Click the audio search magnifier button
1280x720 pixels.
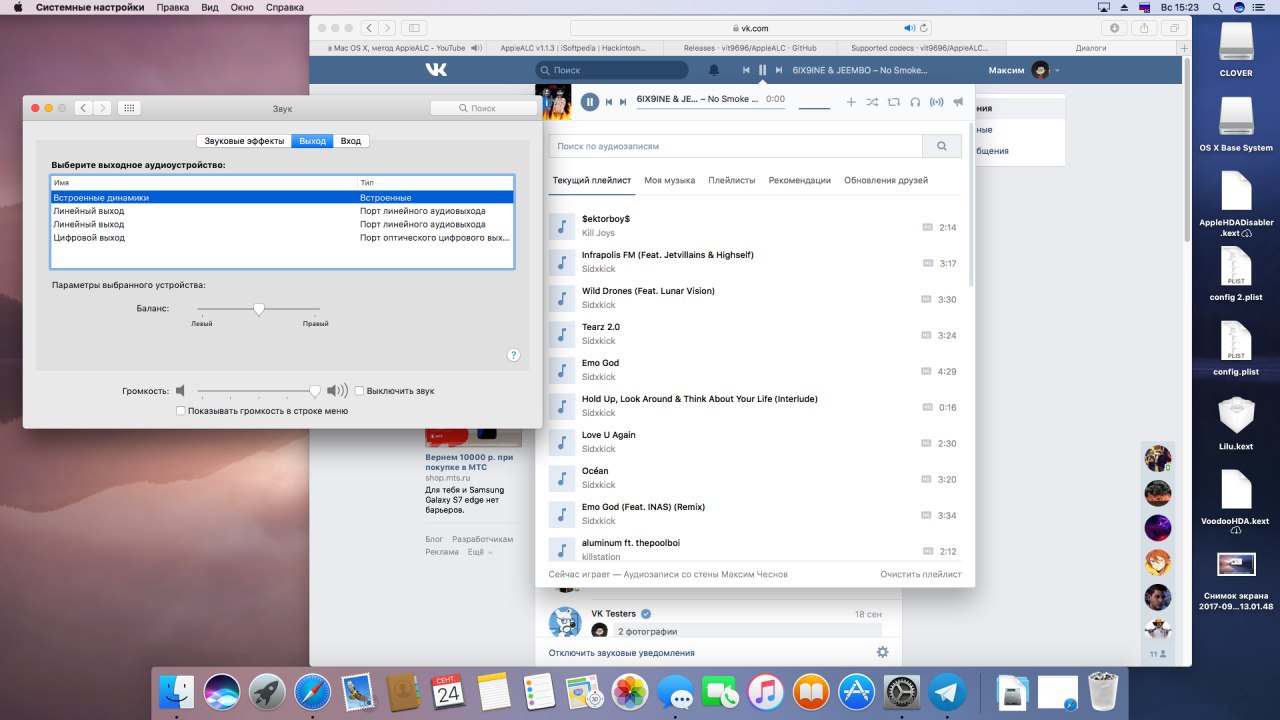942,146
